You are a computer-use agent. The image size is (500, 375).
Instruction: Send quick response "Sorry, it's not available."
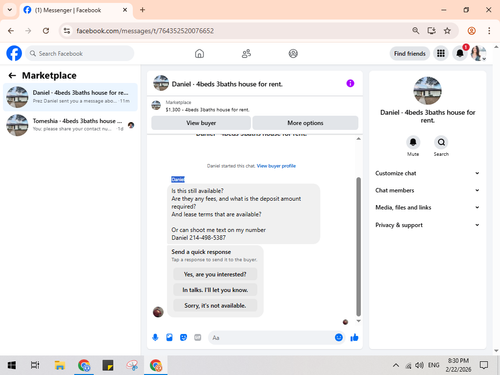click(215, 306)
